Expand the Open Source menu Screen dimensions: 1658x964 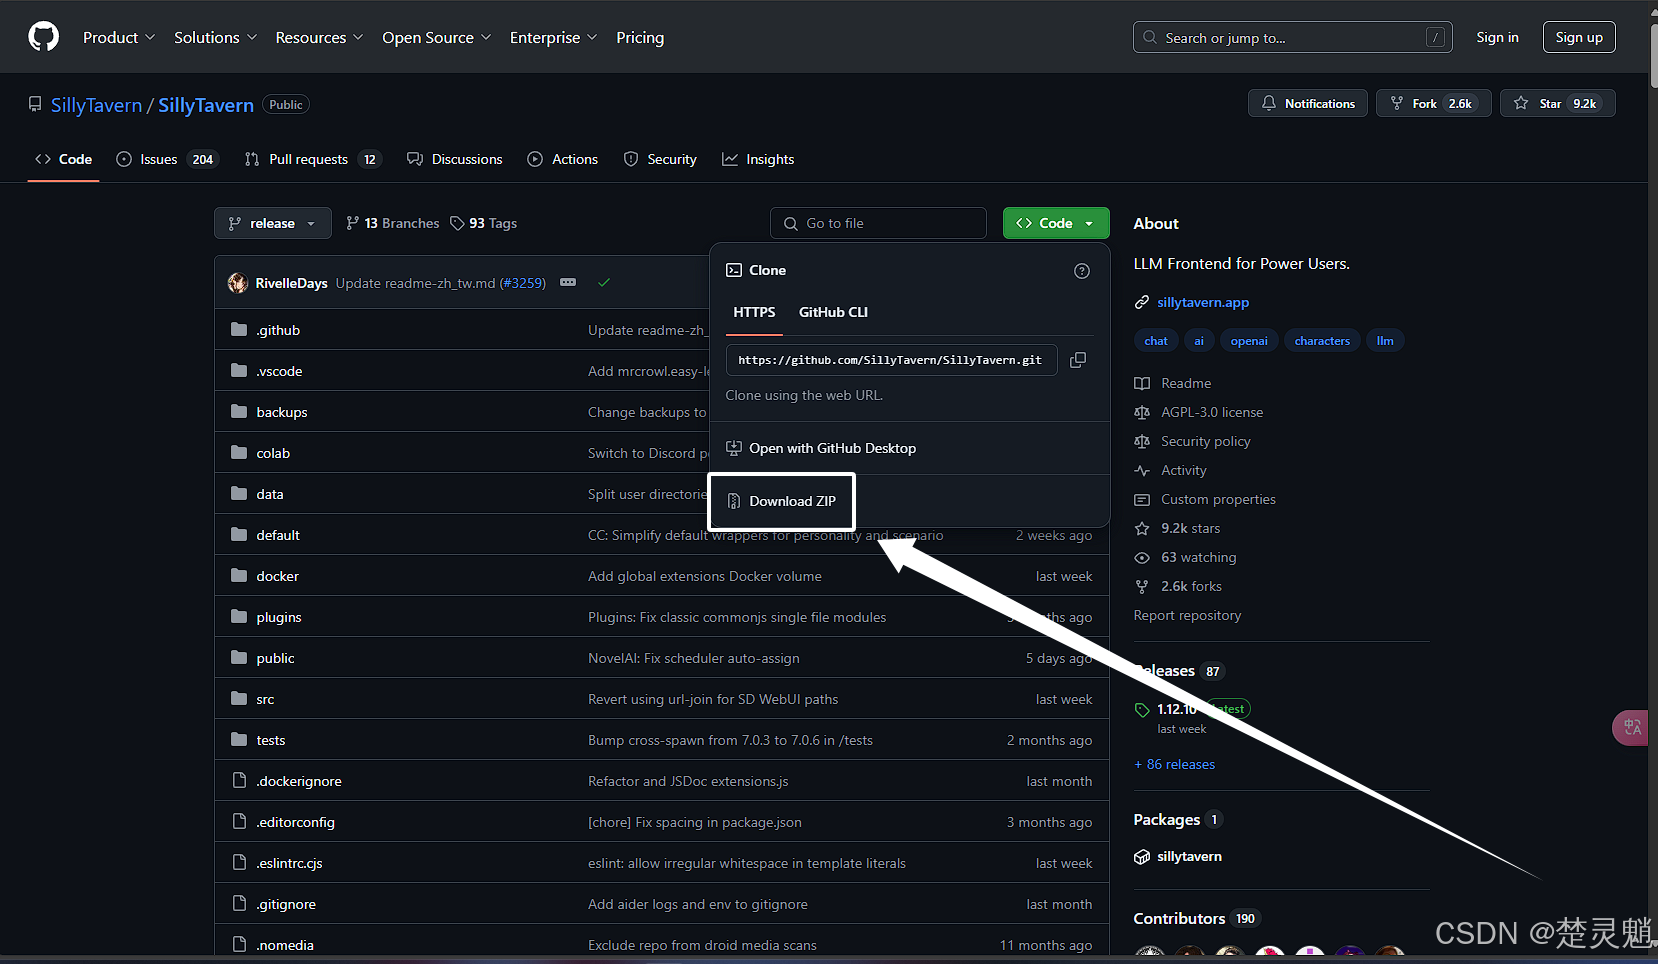tap(436, 37)
